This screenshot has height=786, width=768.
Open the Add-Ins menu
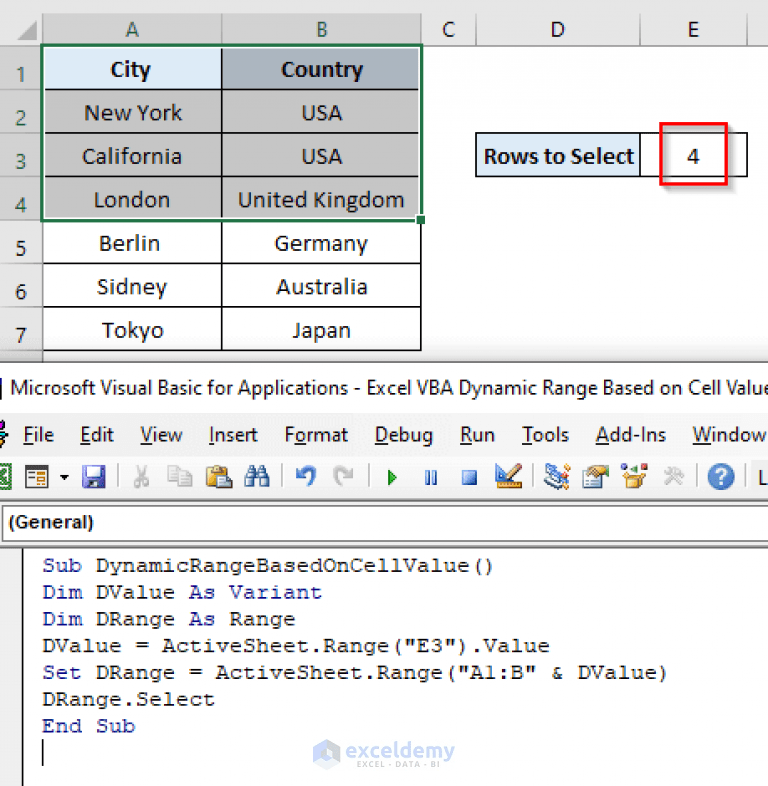pyautogui.click(x=631, y=435)
